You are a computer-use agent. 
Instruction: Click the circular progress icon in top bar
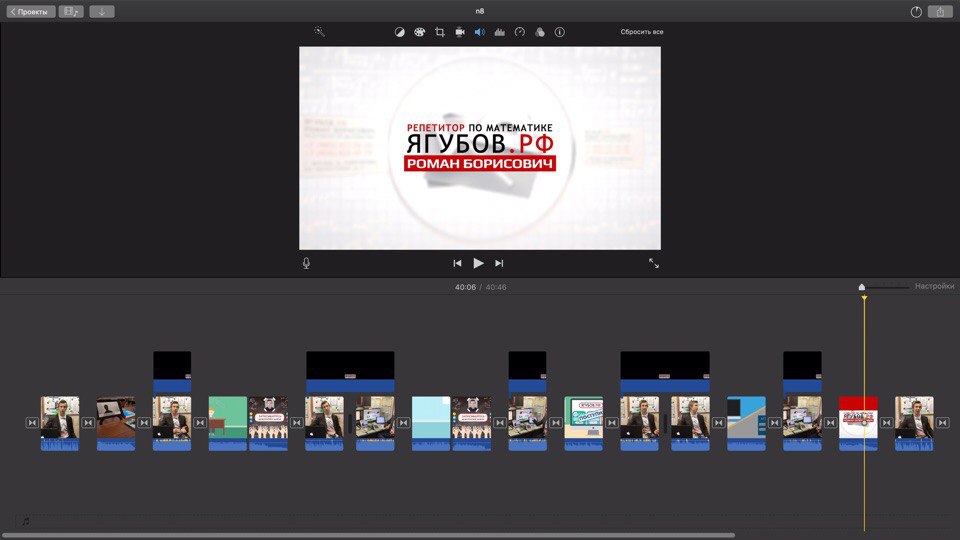pyautogui.click(x=916, y=12)
